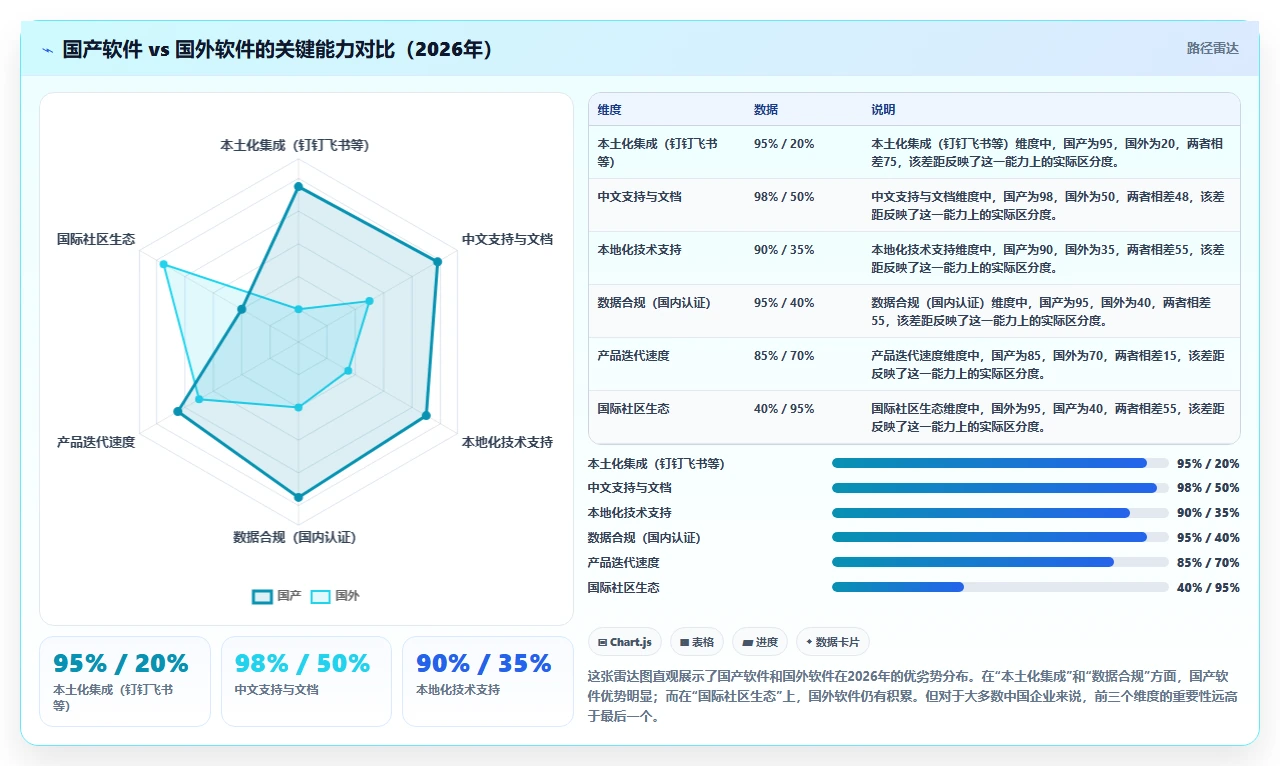Screen dimensions: 1280x766
Task: Click the summary paragraph below the chips
Action: tap(914, 696)
